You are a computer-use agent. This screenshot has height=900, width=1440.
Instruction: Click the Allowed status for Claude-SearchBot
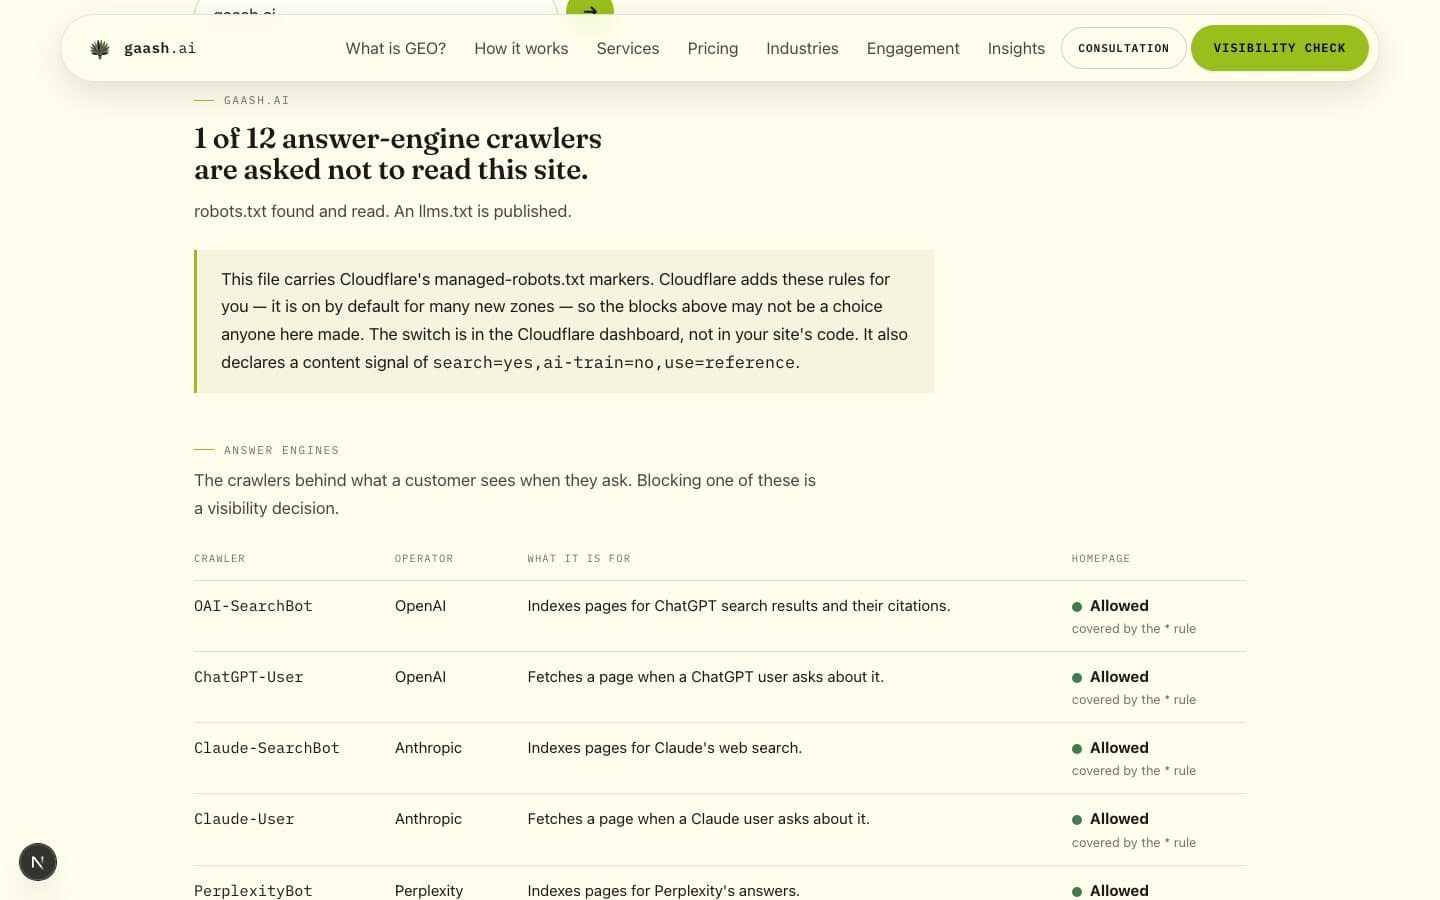(x=1110, y=748)
